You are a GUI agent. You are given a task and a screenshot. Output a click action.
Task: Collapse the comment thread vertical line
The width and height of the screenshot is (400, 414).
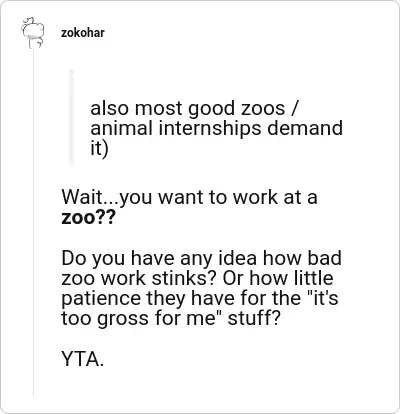(x=33, y=223)
